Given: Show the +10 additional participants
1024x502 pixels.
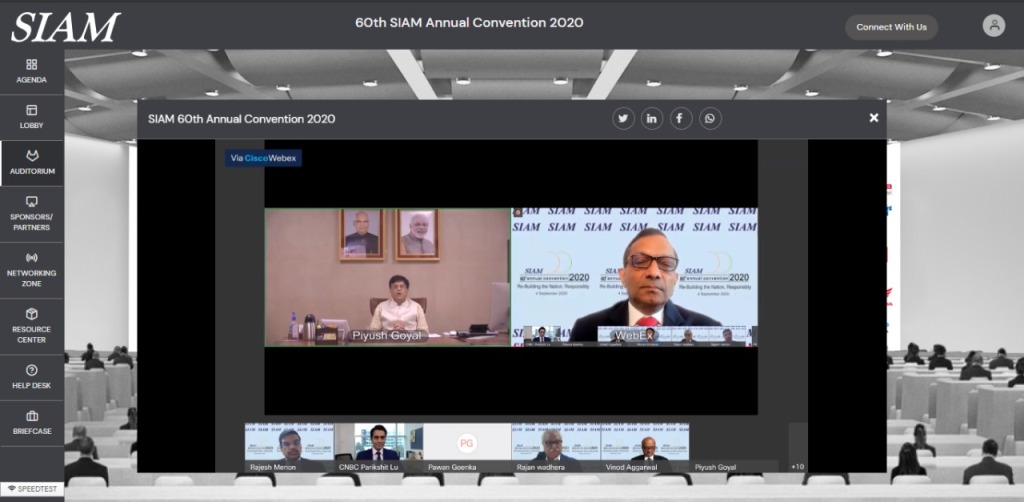Looking at the screenshot, I should (797, 466).
